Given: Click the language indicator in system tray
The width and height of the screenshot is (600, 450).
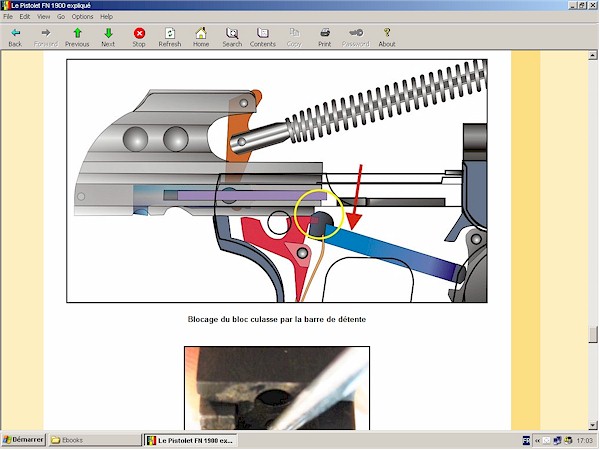Looking at the screenshot, I should (526, 440).
